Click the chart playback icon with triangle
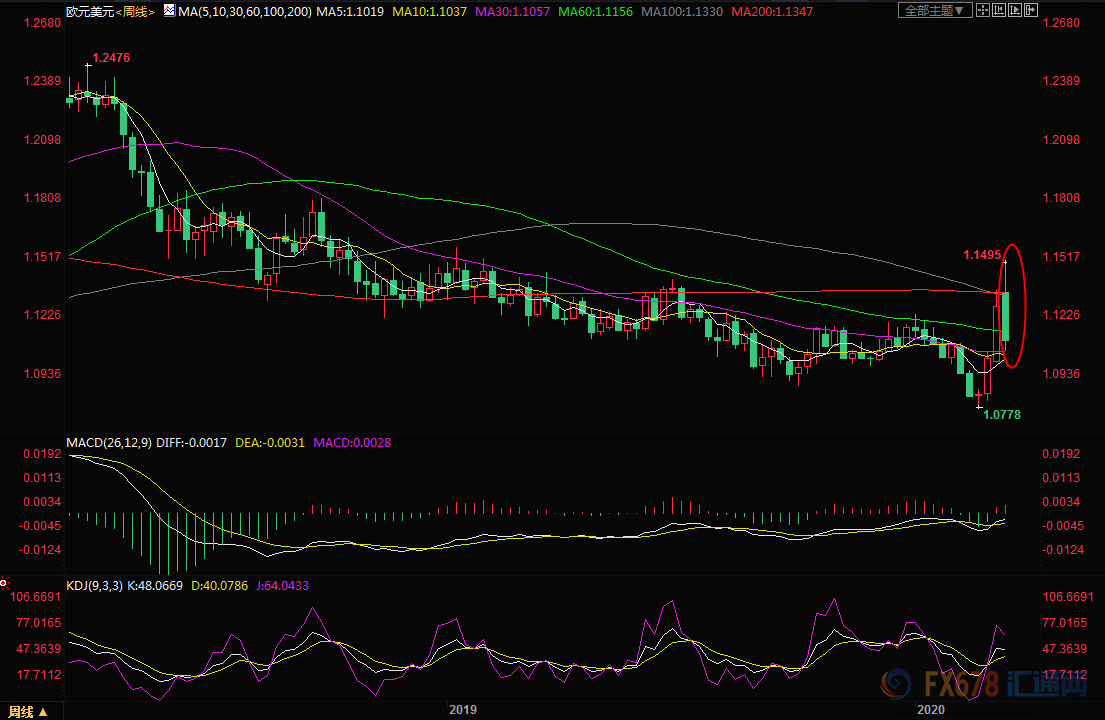This screenshot has height=720, width=1105. point(1015,10)
